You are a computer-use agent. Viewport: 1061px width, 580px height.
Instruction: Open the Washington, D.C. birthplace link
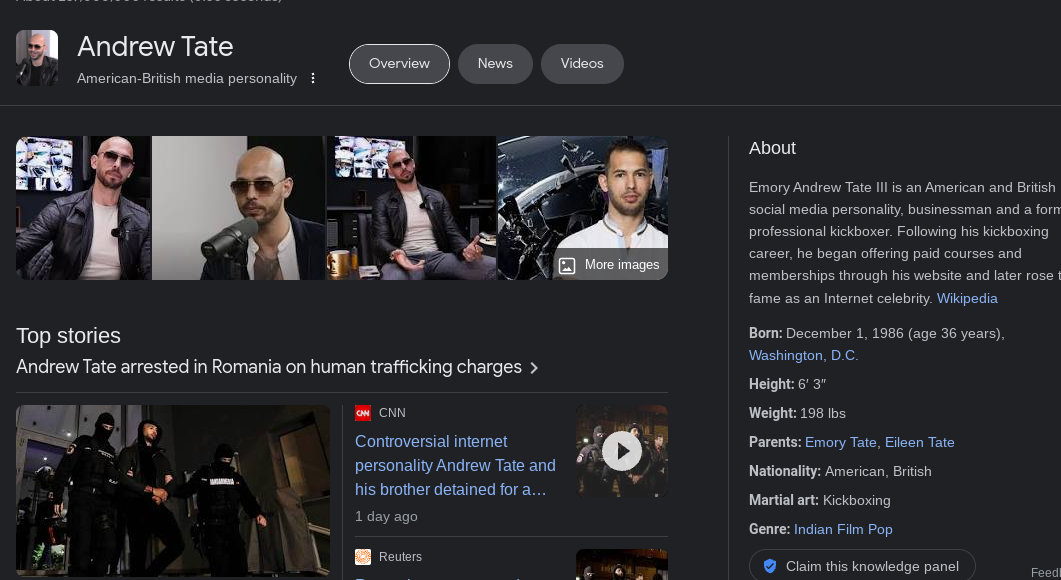point(803,355)
